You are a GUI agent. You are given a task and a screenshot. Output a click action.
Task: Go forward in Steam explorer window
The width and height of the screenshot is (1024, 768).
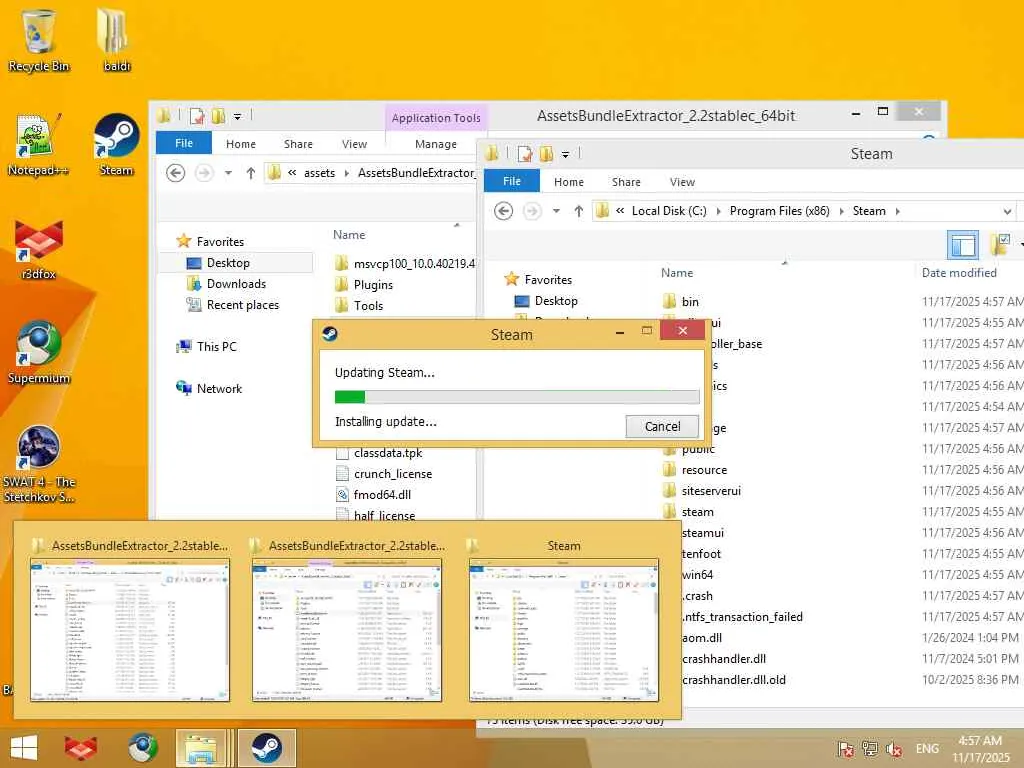[532, 211]
